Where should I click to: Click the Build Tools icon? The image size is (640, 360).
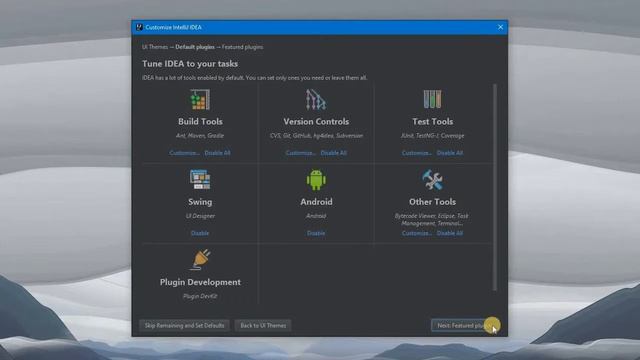(200, 100)
